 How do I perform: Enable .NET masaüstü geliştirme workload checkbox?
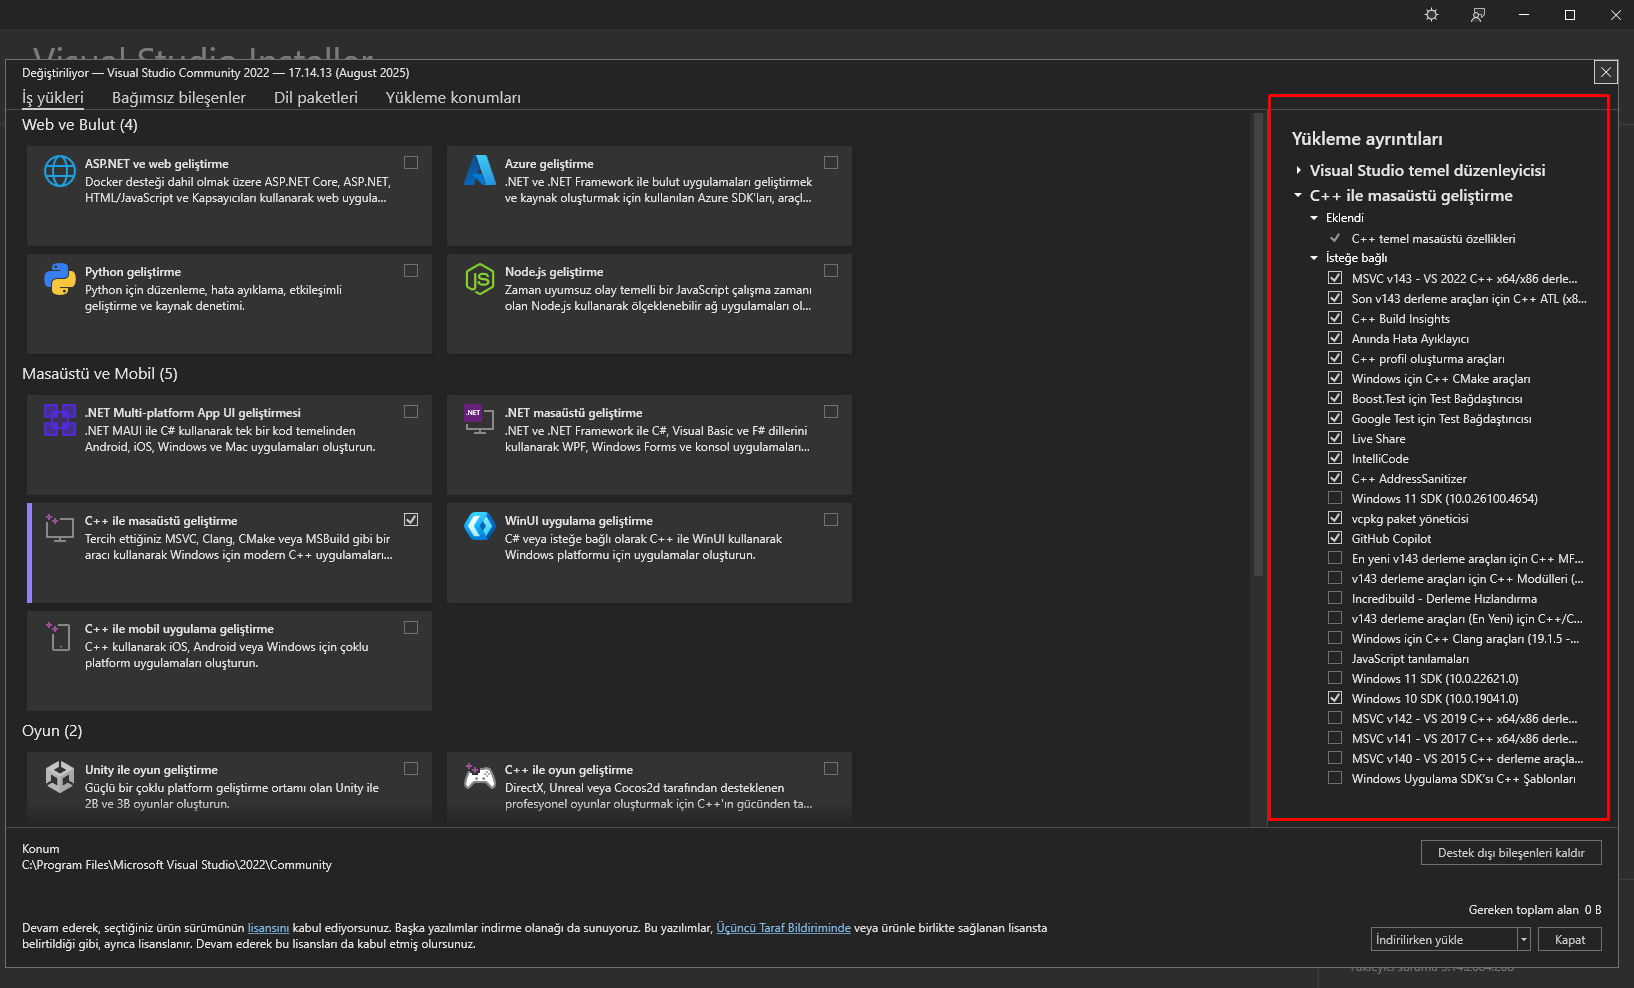coord(831,411)
